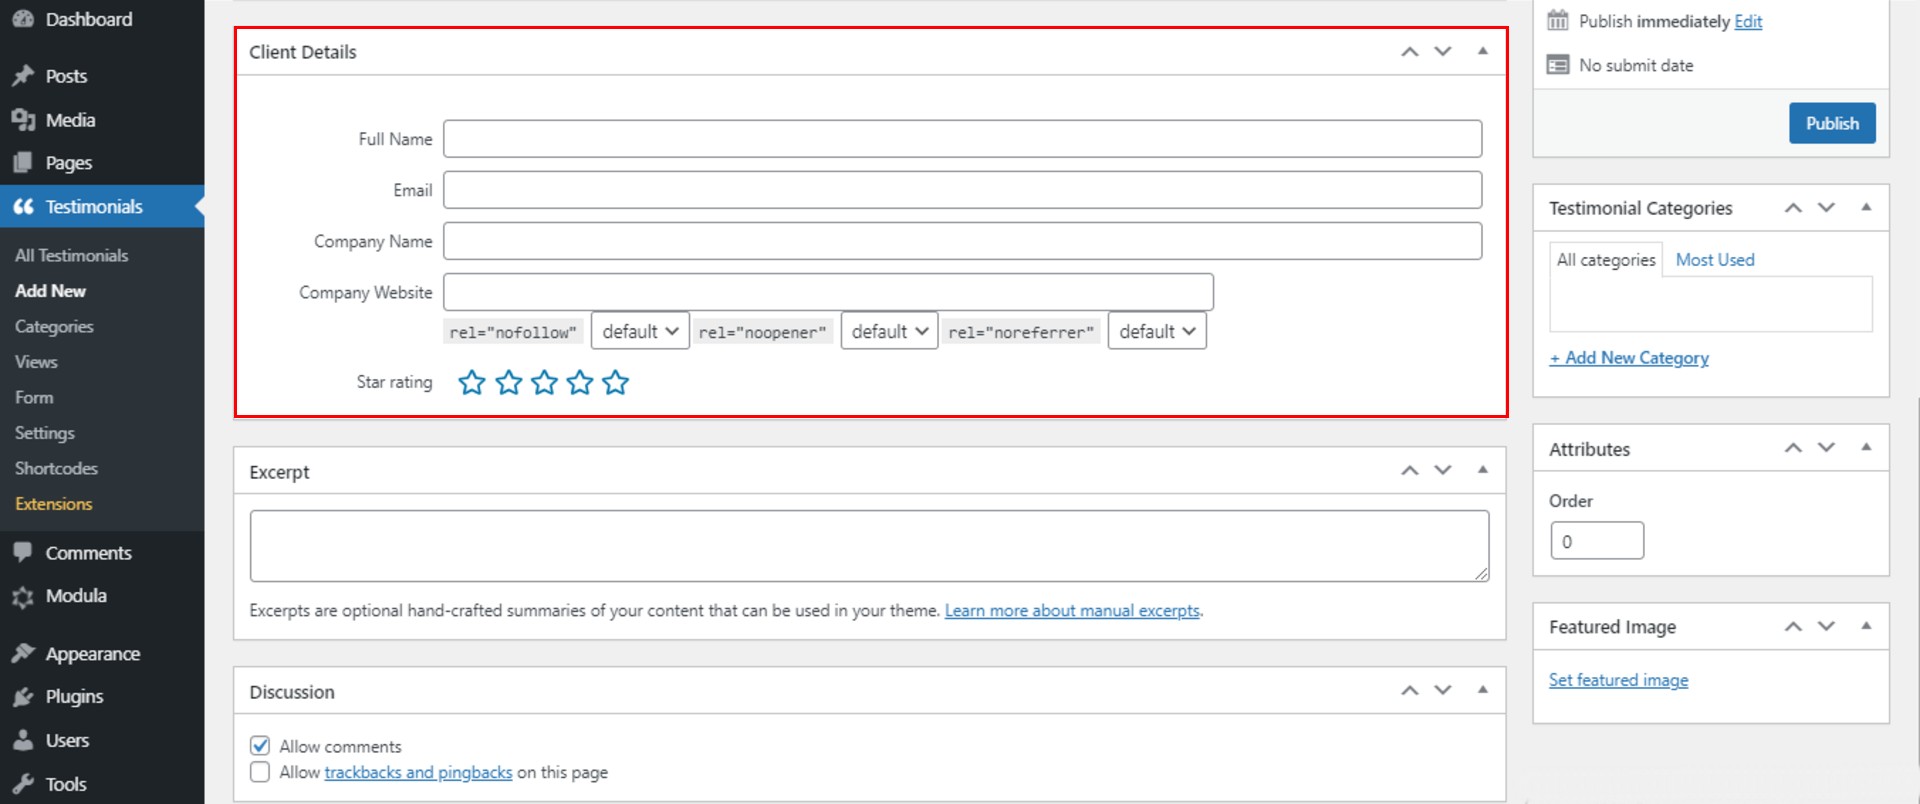
Task: Click the Comments speech bubble icon
Action: pyautogui.click(x=23, y=553)
